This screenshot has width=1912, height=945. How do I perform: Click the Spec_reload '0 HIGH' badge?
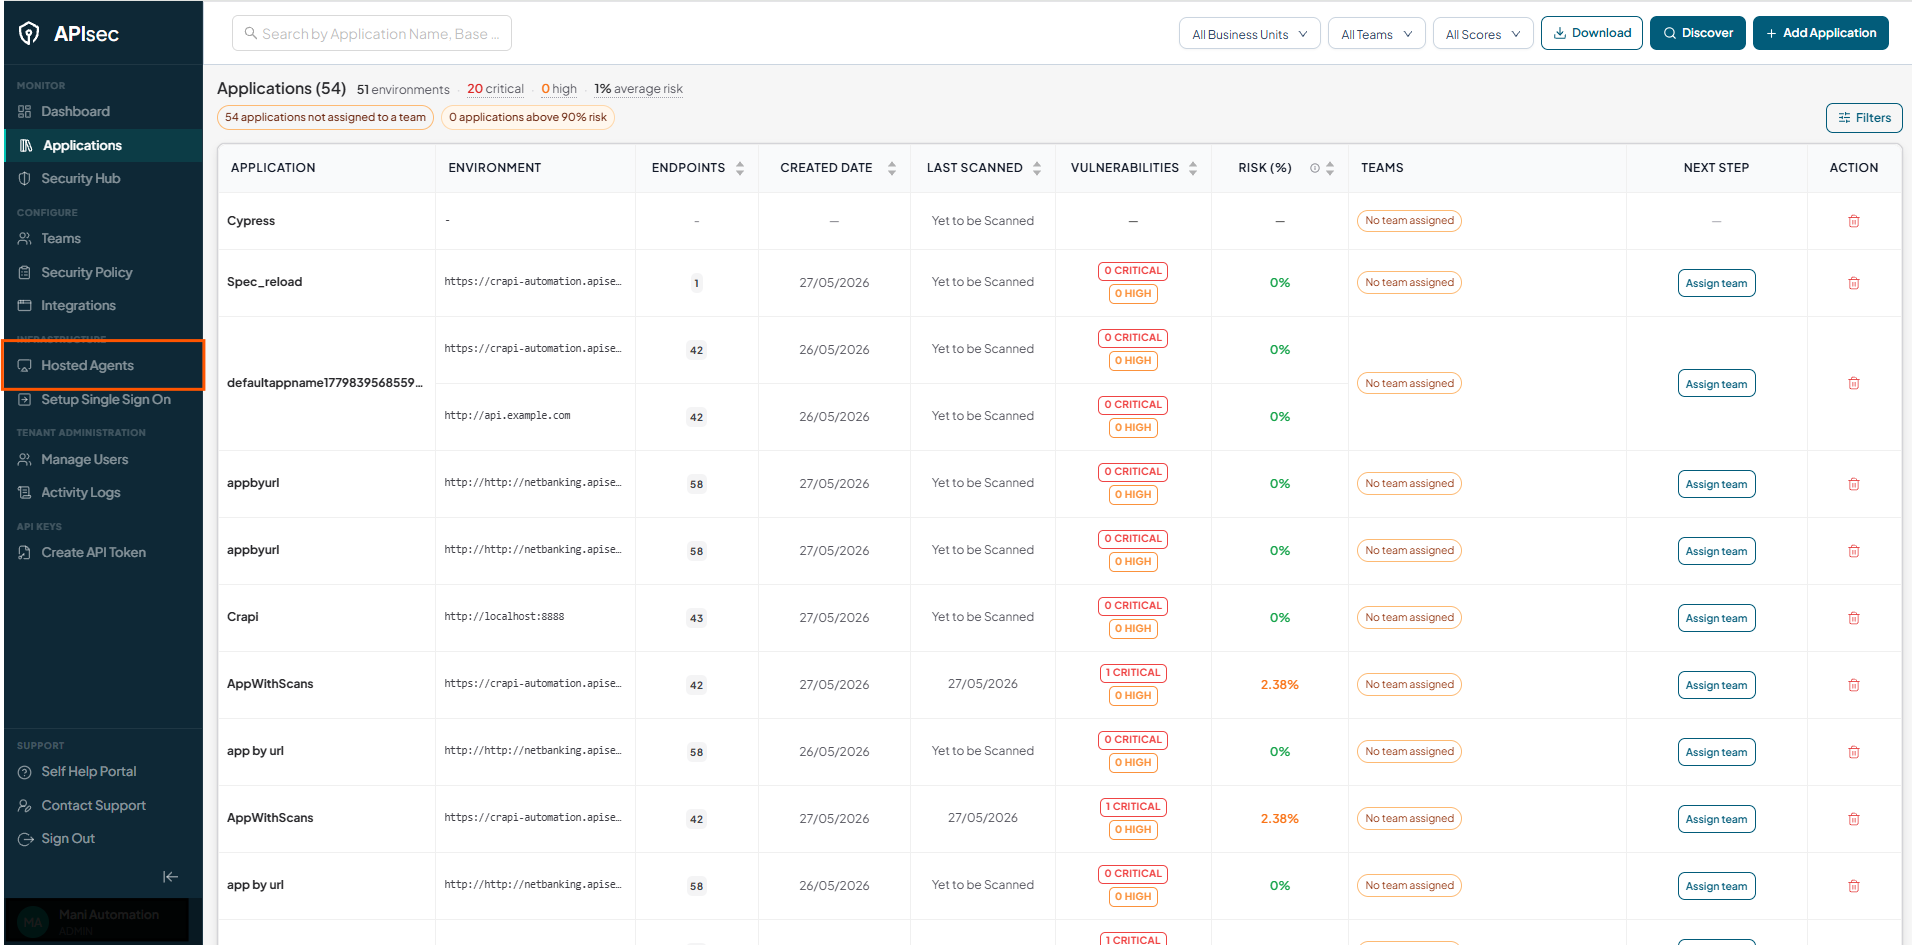click(1133, 294)
